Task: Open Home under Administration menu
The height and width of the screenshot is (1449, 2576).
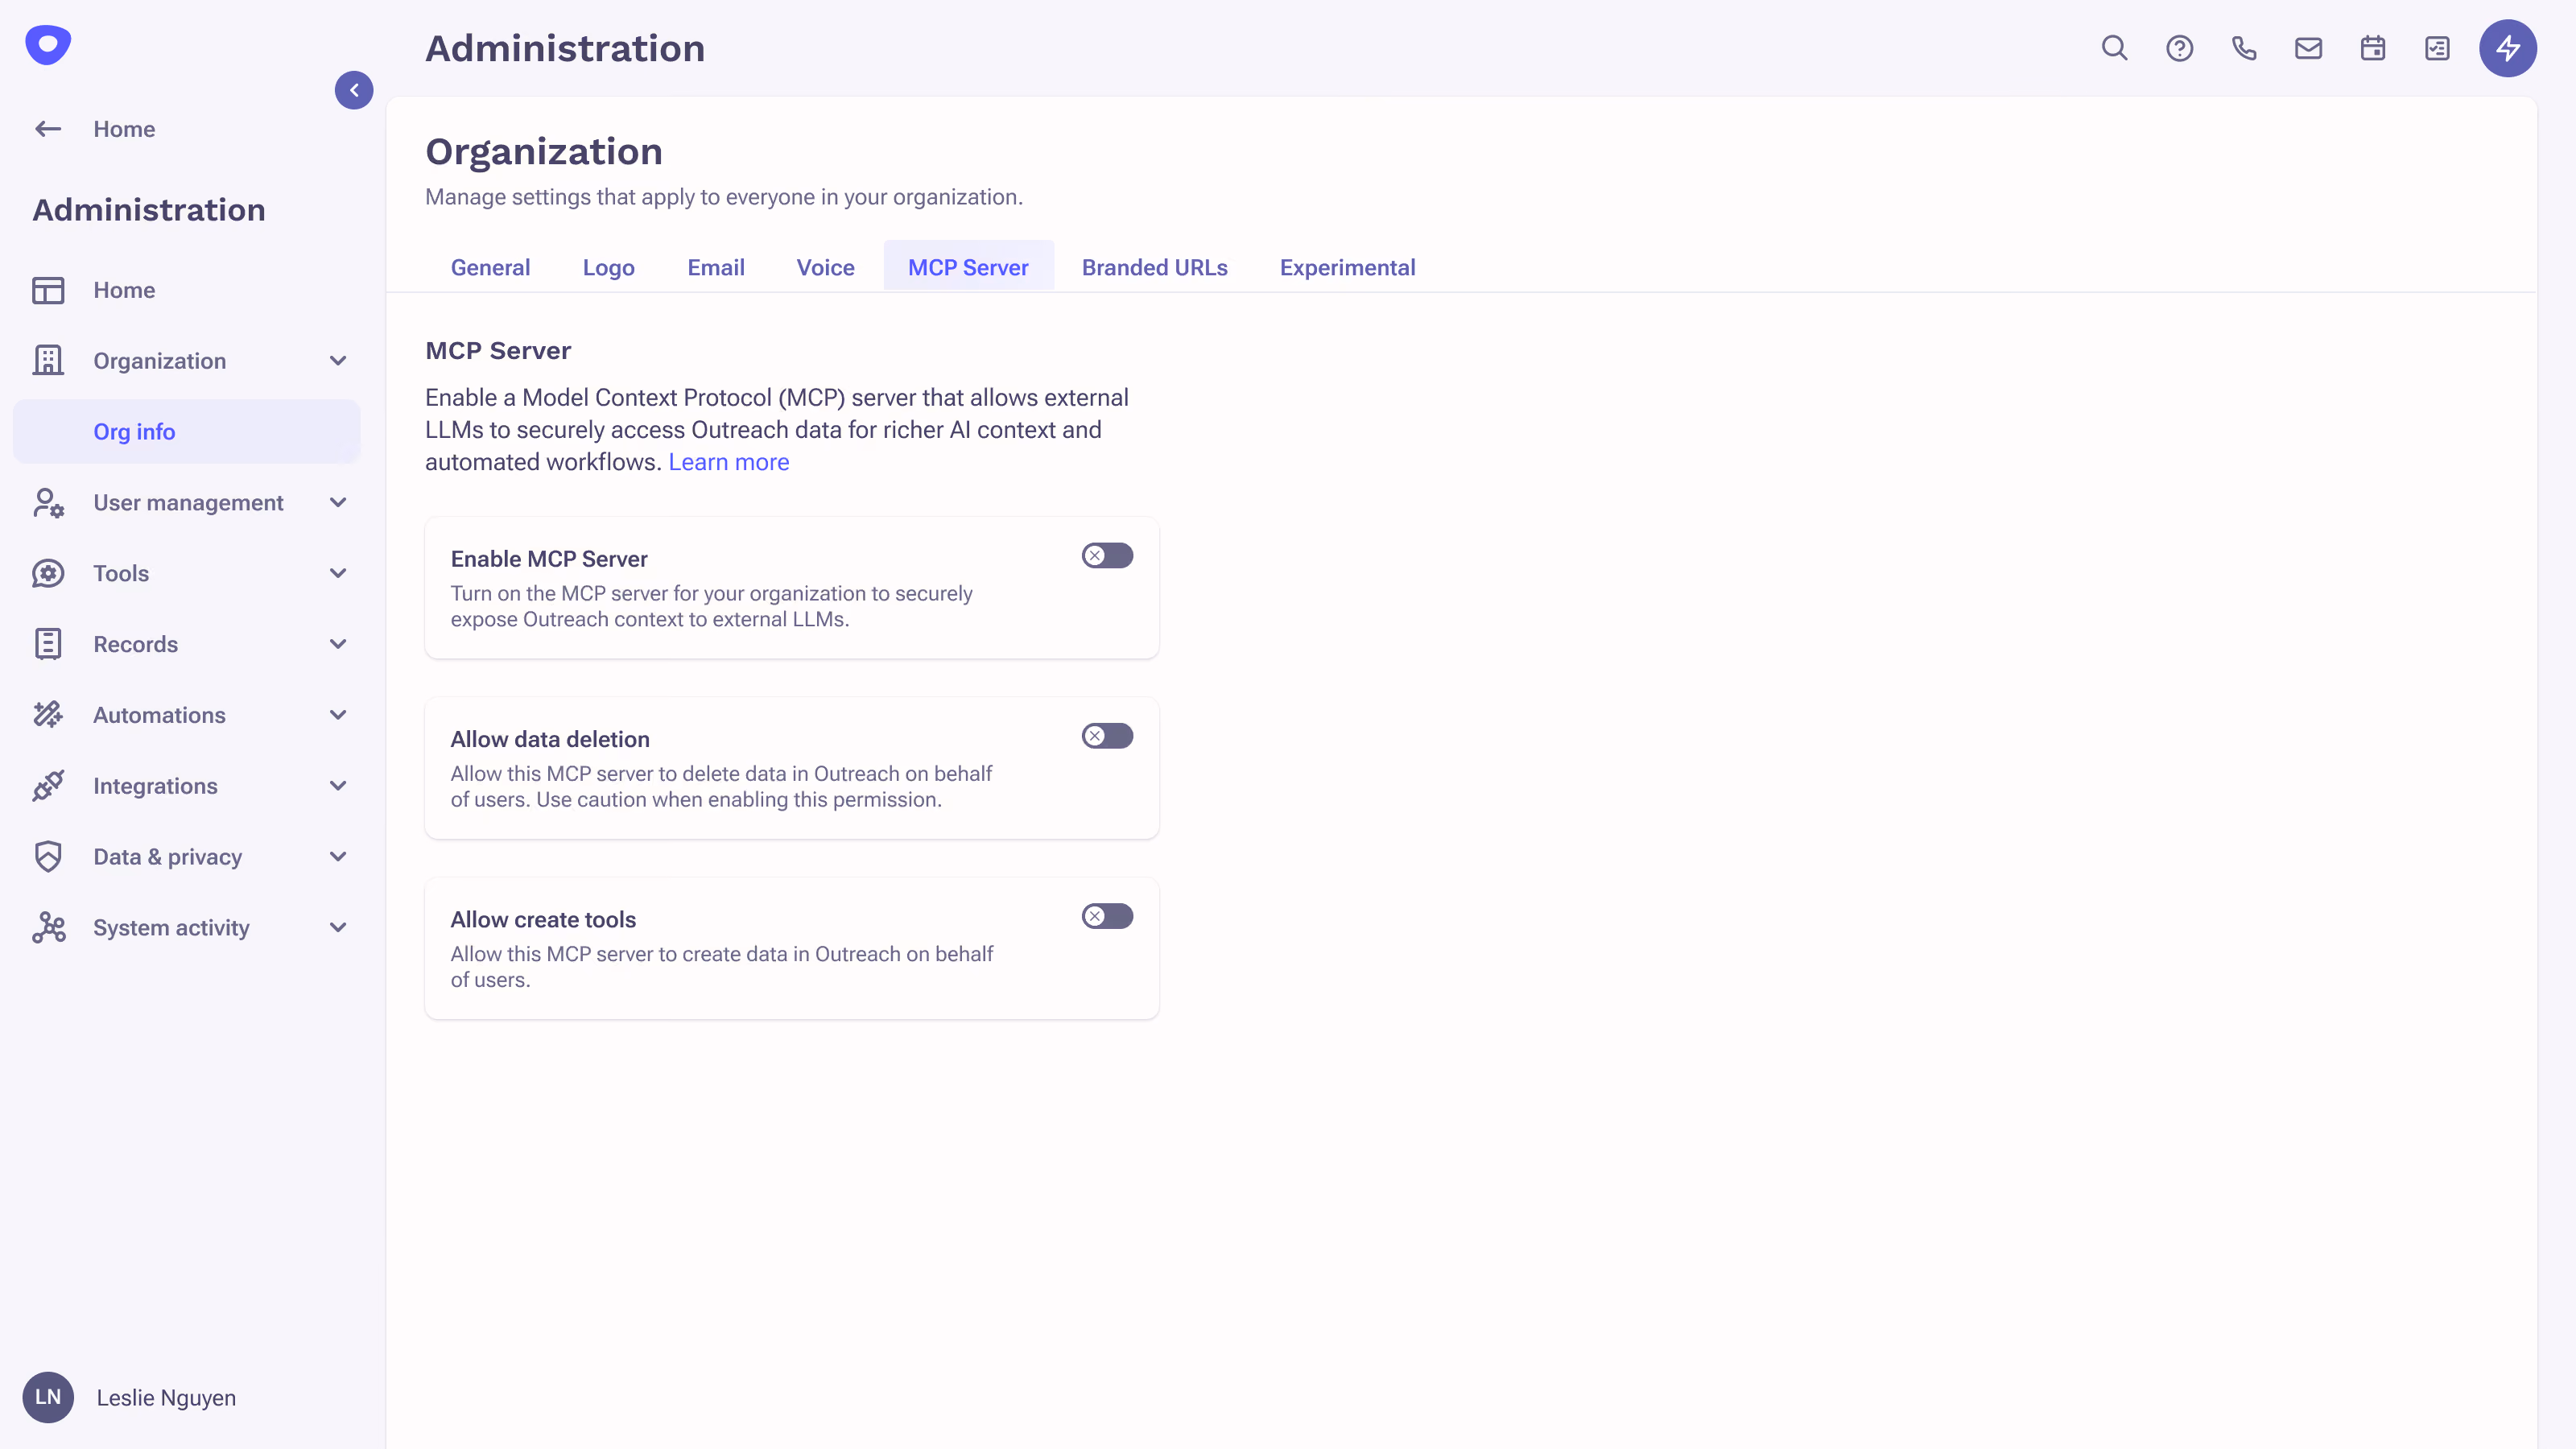Action: [124, 290]
